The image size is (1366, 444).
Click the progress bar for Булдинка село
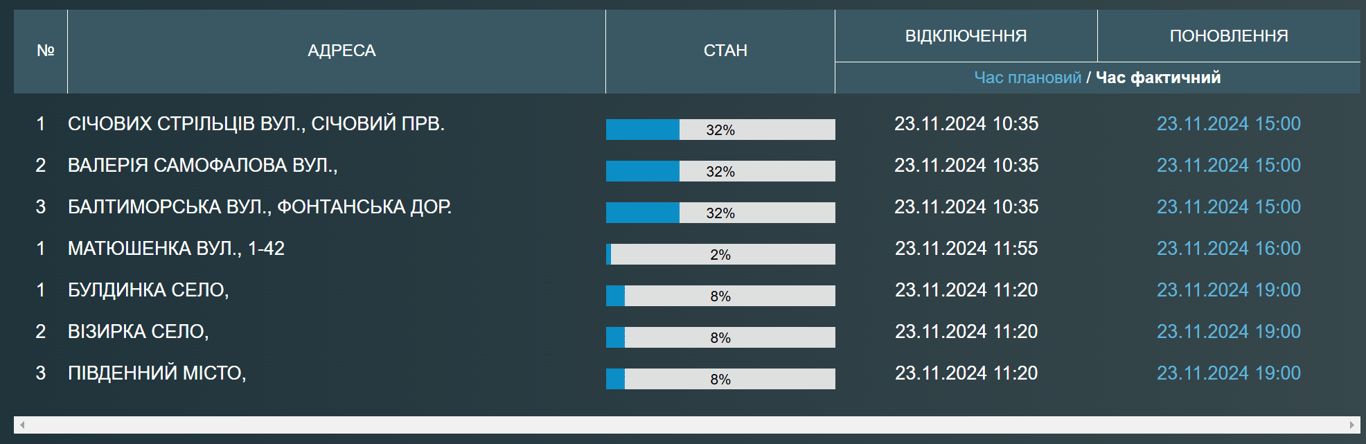(720, 296)
